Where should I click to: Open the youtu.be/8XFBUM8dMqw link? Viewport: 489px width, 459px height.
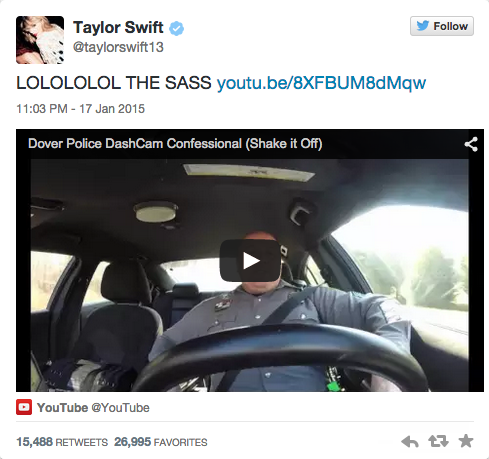(x=321, y=83)
